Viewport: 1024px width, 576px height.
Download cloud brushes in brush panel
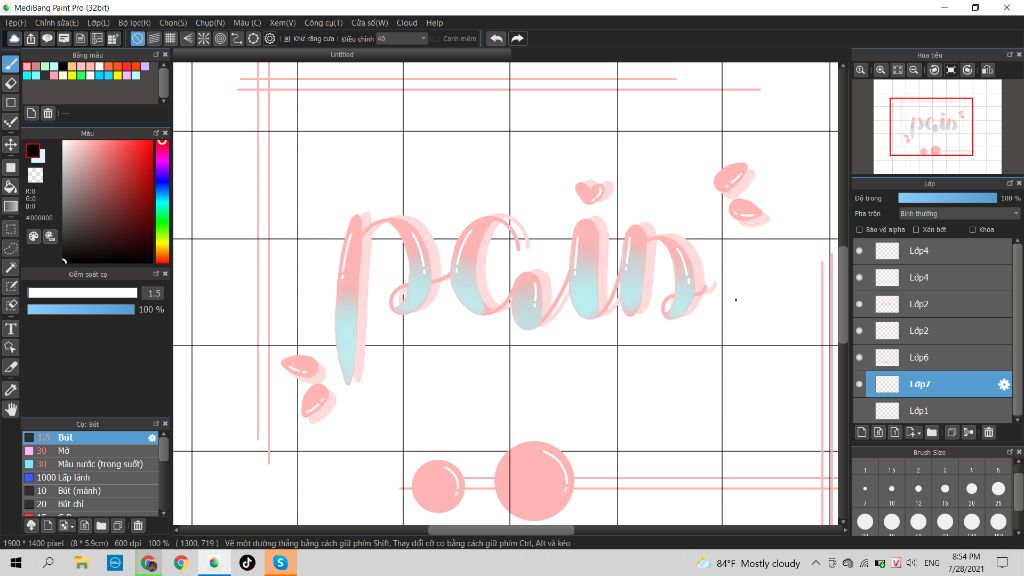pyautogui.click(x=31, y=525)
